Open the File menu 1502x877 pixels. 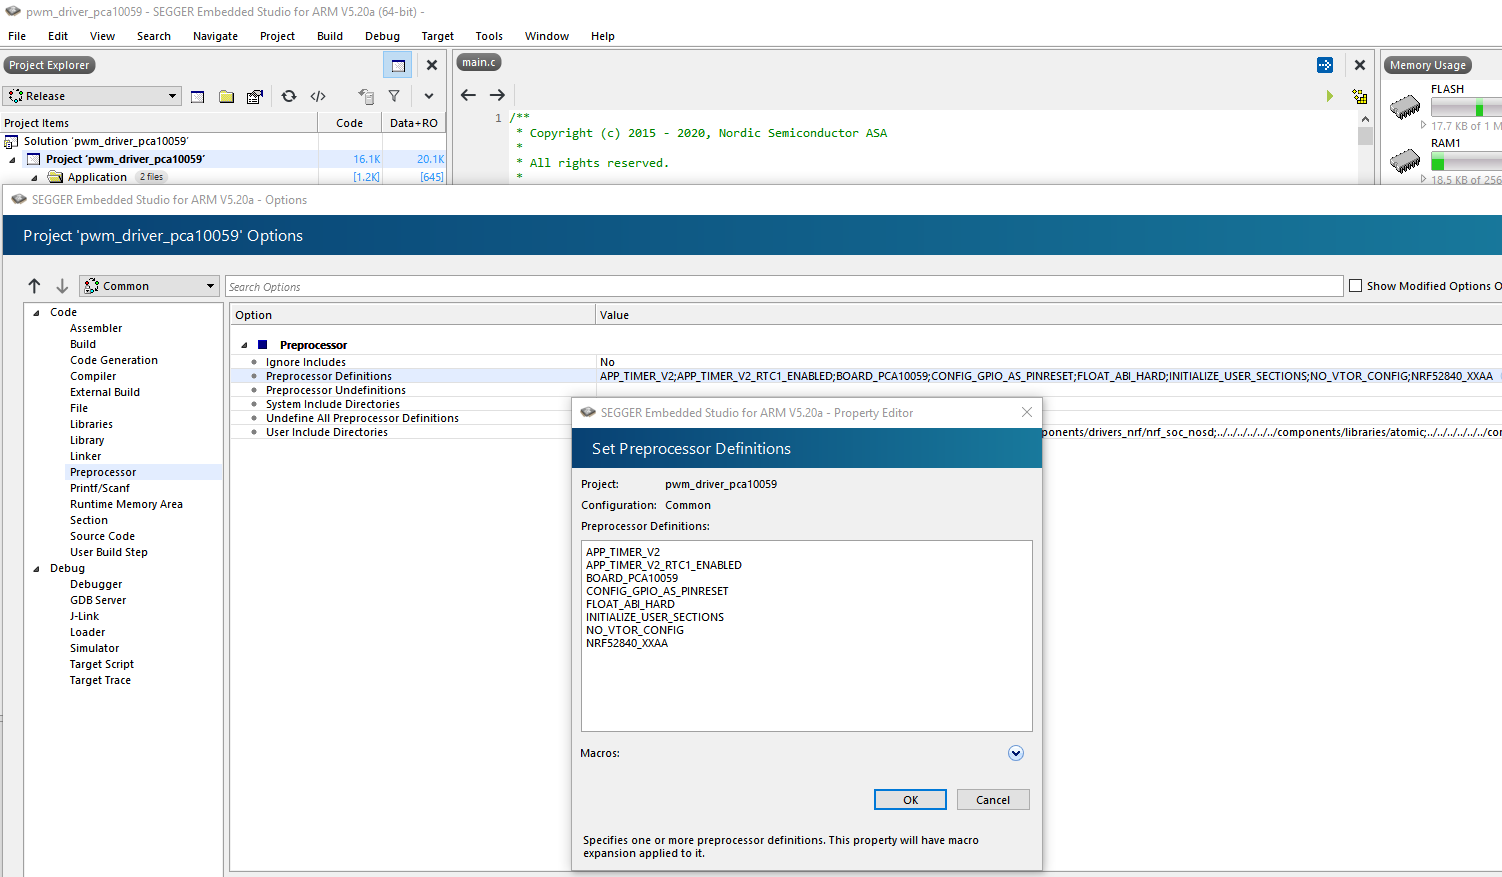pyautogui.click(x=17, y=36)
